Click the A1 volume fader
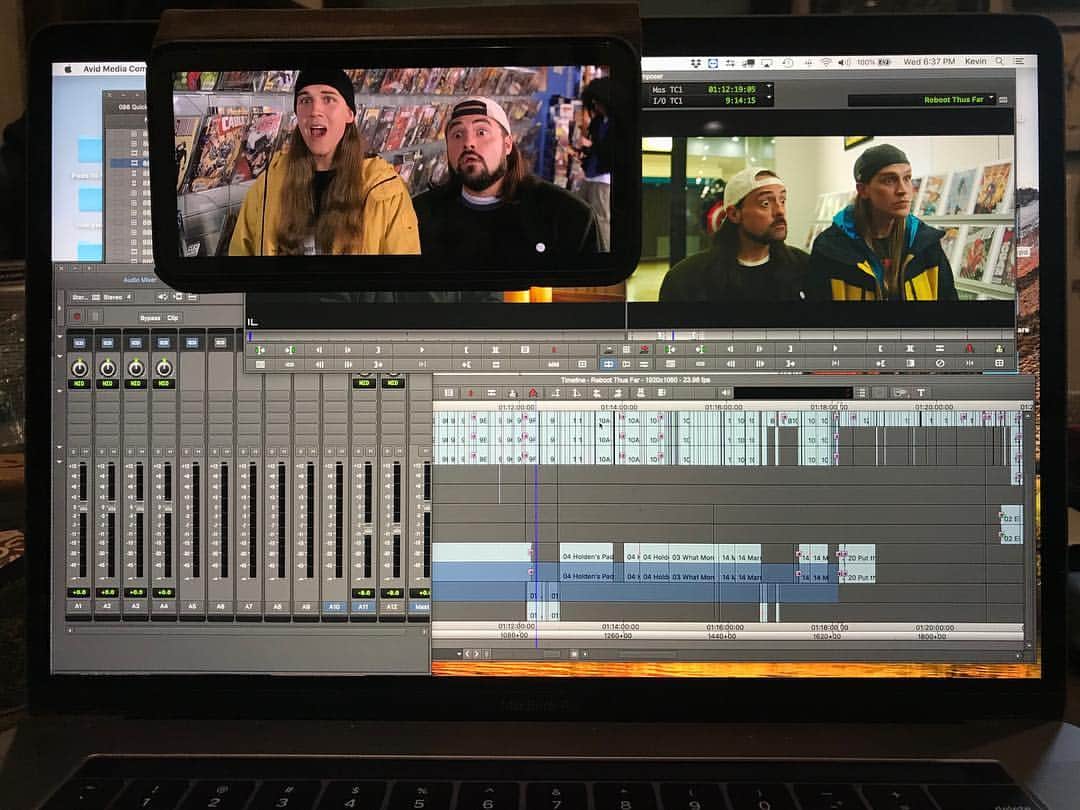 coord(83,506)
